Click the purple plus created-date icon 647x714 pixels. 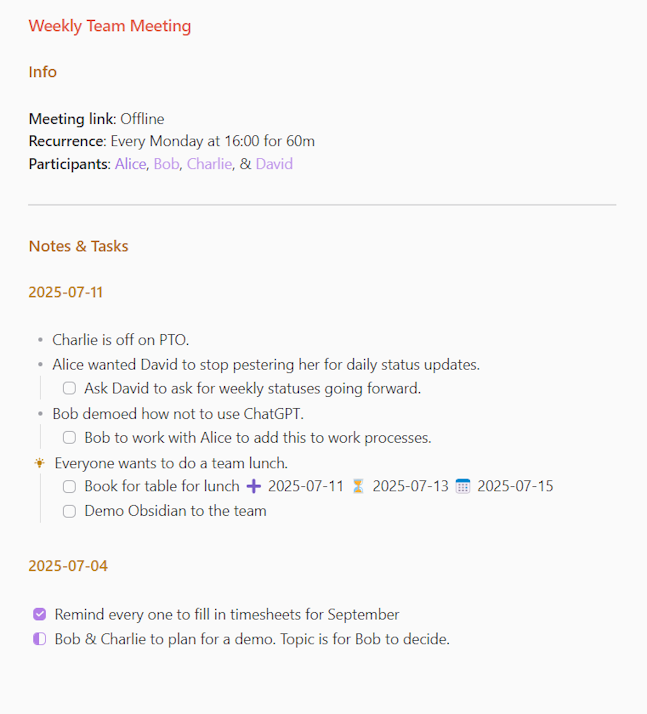pyautogui.click(x=254, y=486)
